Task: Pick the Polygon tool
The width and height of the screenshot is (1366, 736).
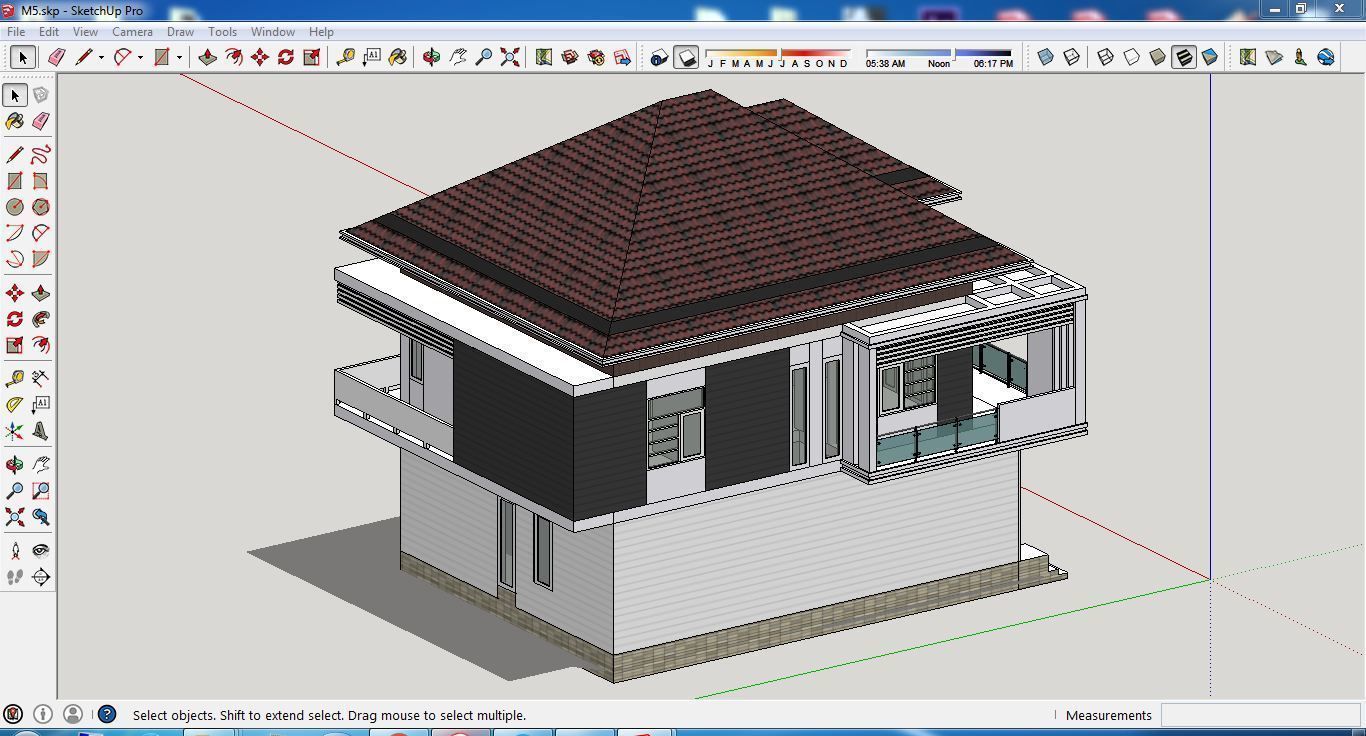Action: point(41,207)
